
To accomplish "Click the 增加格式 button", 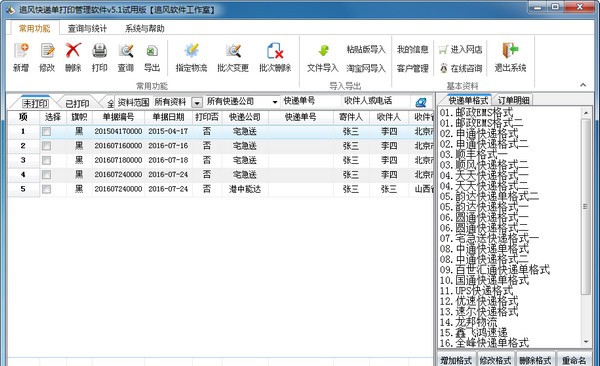I will pyautogui.click(x=456, y=360).
